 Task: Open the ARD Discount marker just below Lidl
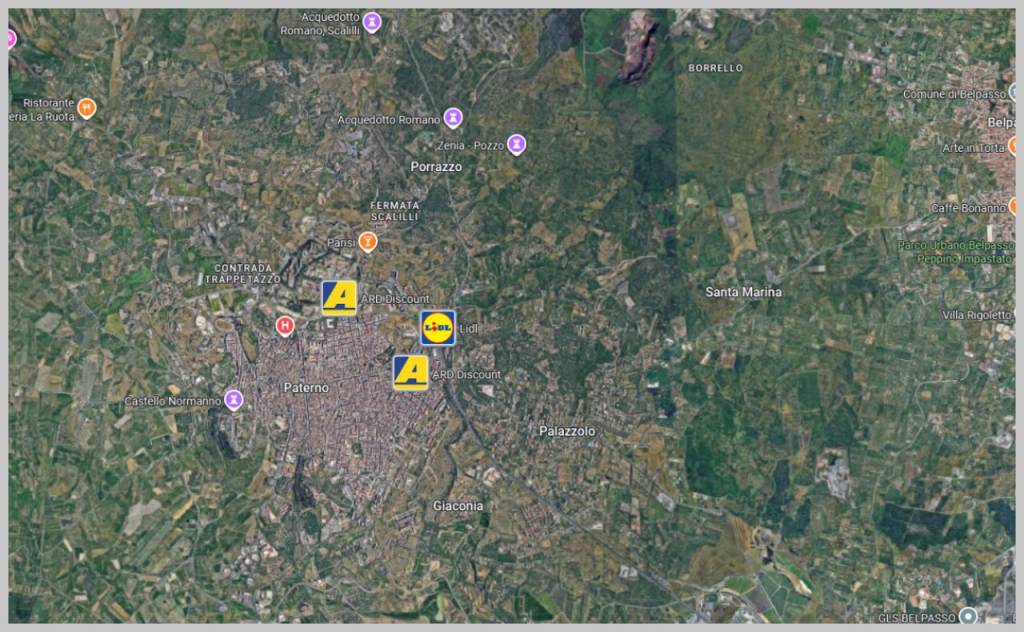coord(410,373)
